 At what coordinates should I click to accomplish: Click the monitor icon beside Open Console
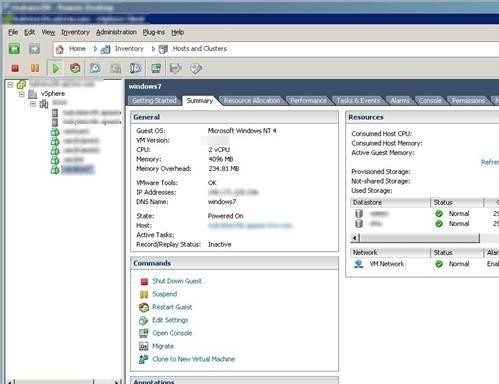143,333
